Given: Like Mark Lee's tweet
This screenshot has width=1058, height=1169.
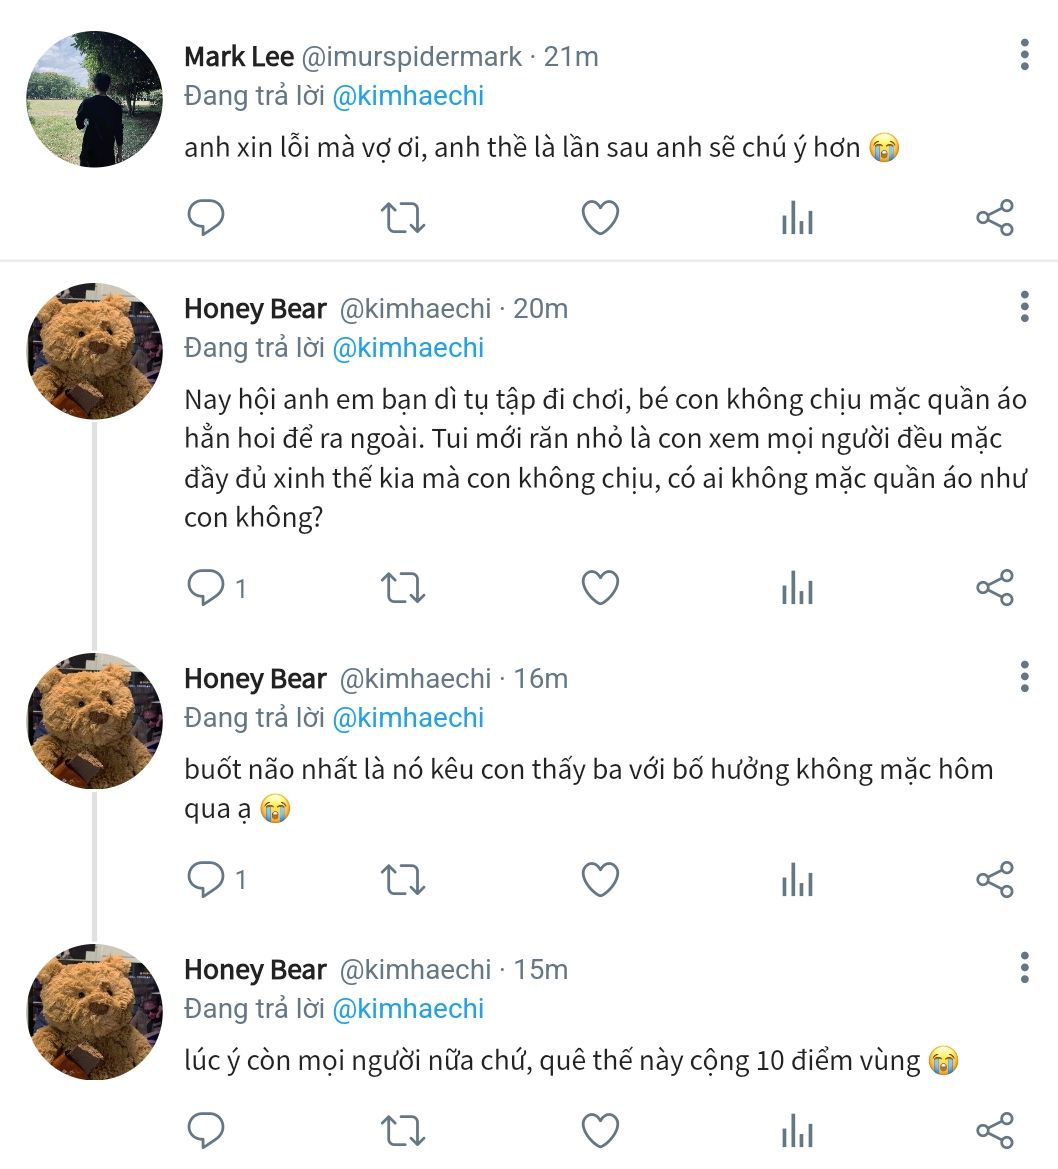Looking at the screenshot, I should pos(600,218).
